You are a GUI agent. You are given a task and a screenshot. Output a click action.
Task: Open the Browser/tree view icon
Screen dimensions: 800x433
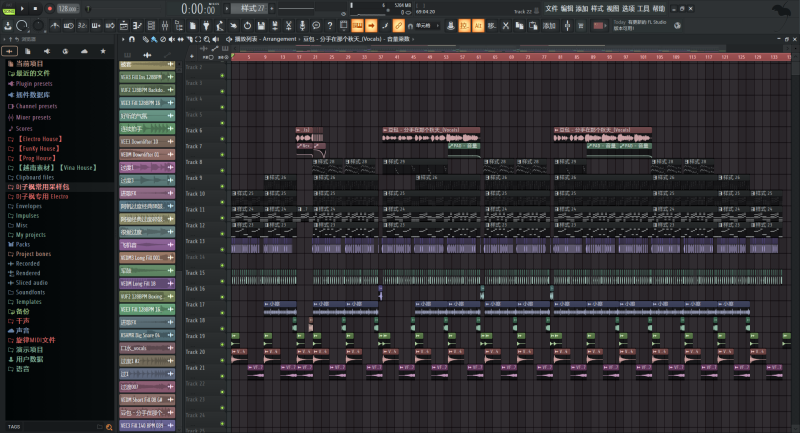pyautogui.click(x=179, y=25)
